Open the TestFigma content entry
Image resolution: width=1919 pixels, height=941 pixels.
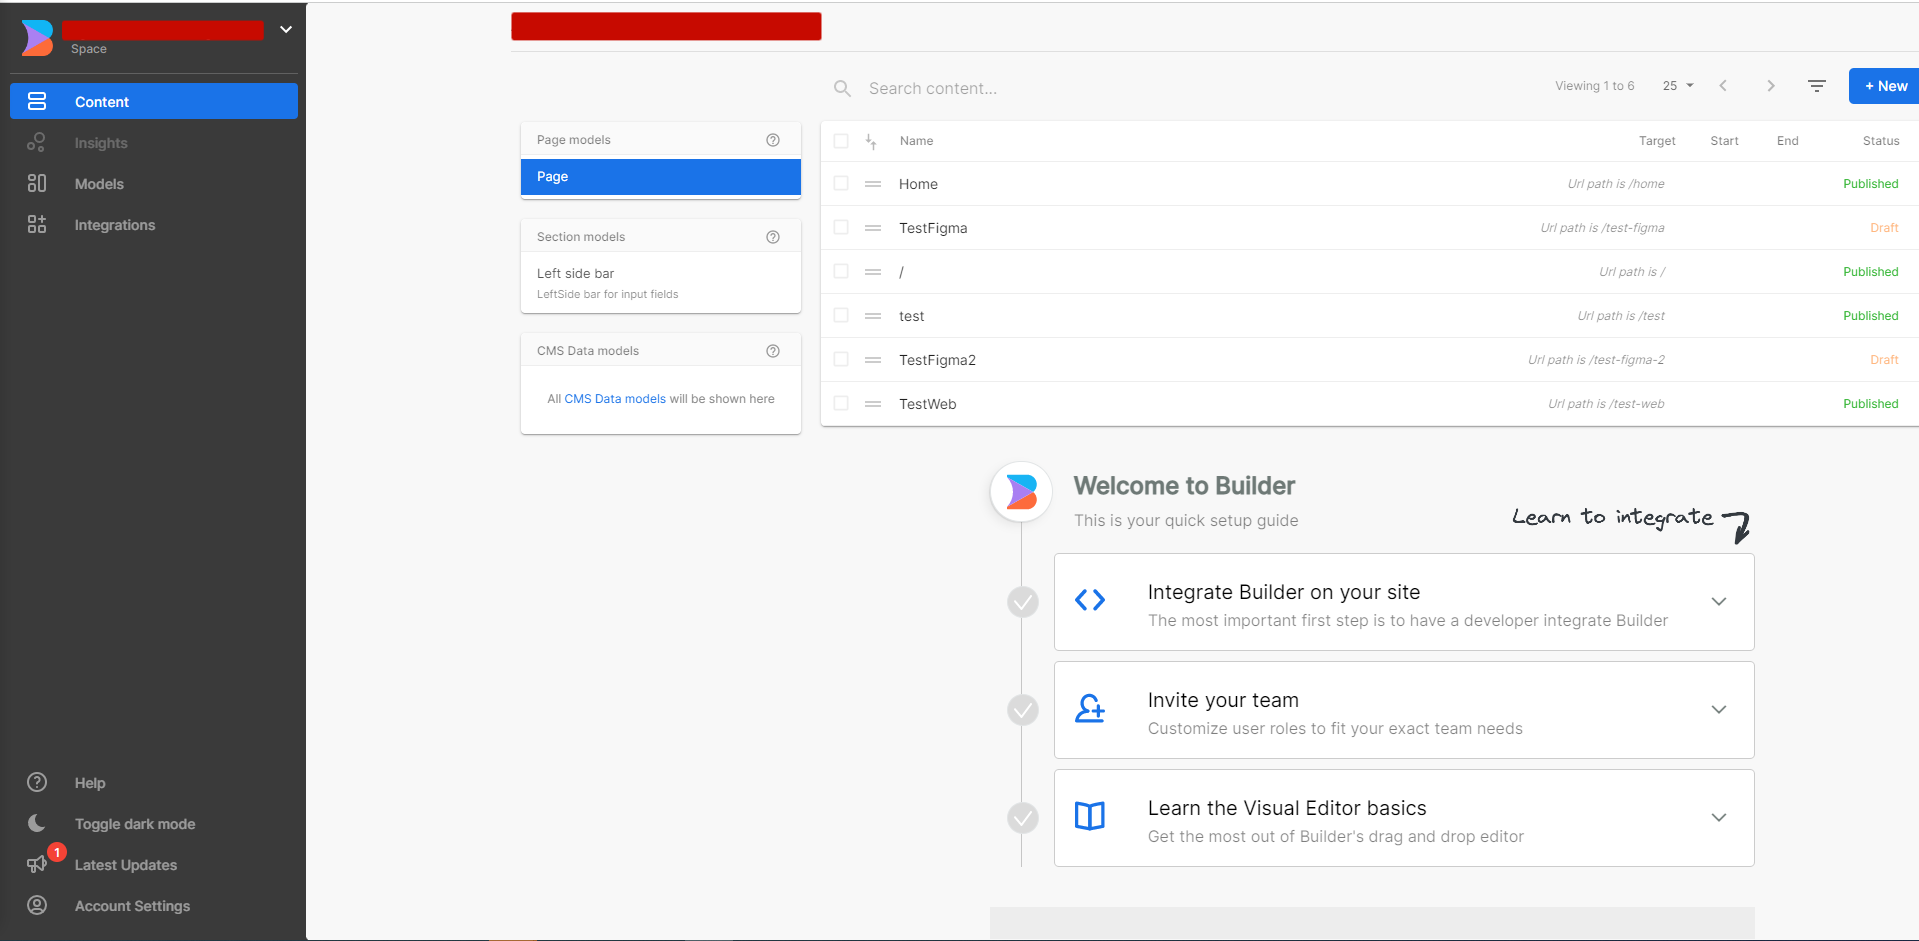[x=933, y=228]
